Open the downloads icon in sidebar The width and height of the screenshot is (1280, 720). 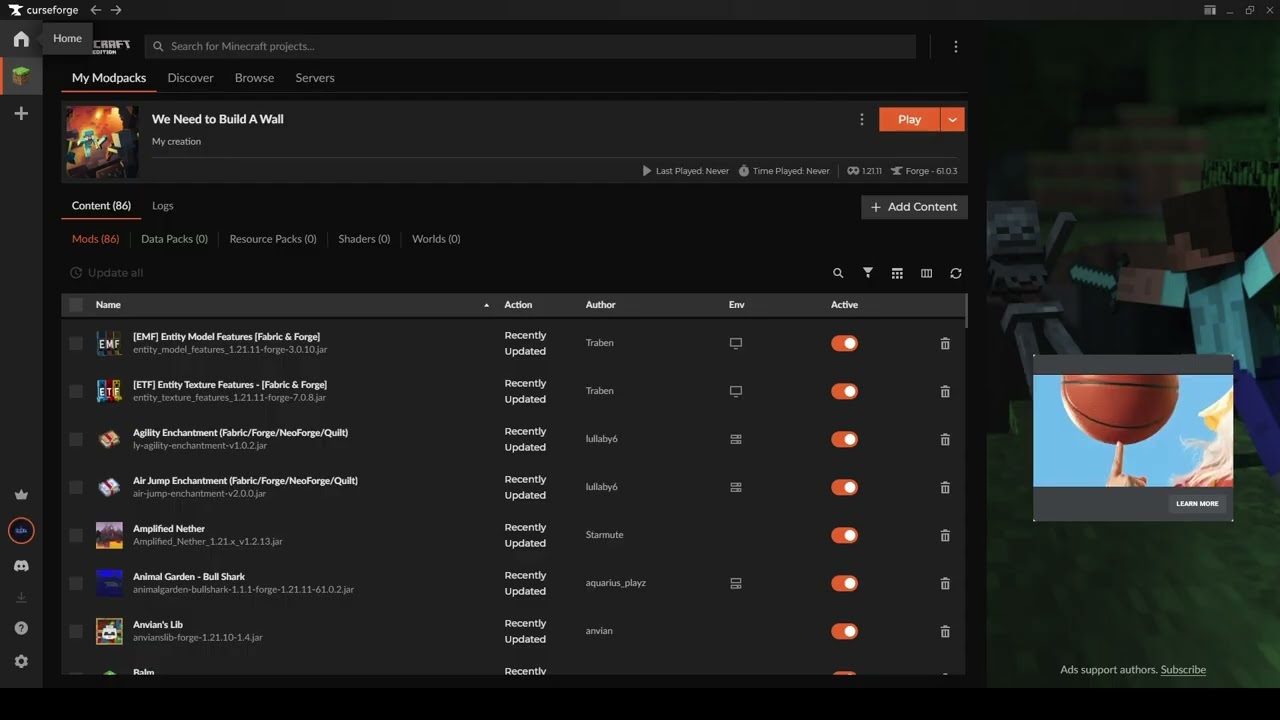coord(21,597)
